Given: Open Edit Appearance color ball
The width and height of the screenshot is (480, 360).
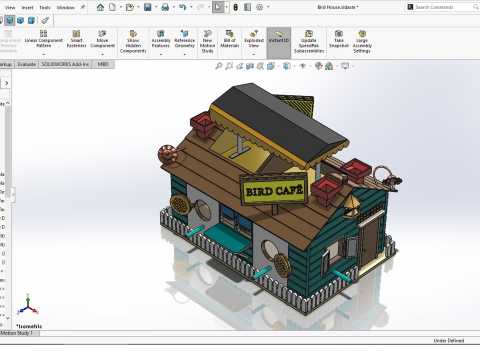Looking at the screenshot, I should [x=318, y=66].
